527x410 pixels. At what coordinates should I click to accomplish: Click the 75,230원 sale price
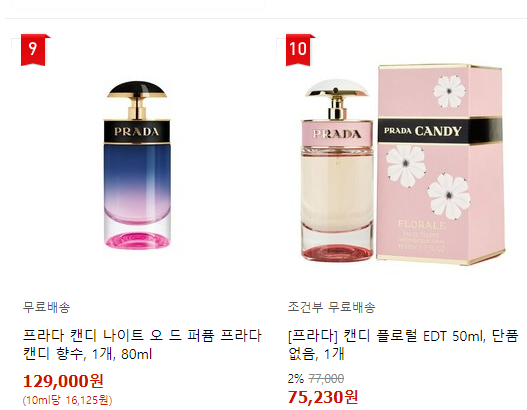(x=323, y=397)
